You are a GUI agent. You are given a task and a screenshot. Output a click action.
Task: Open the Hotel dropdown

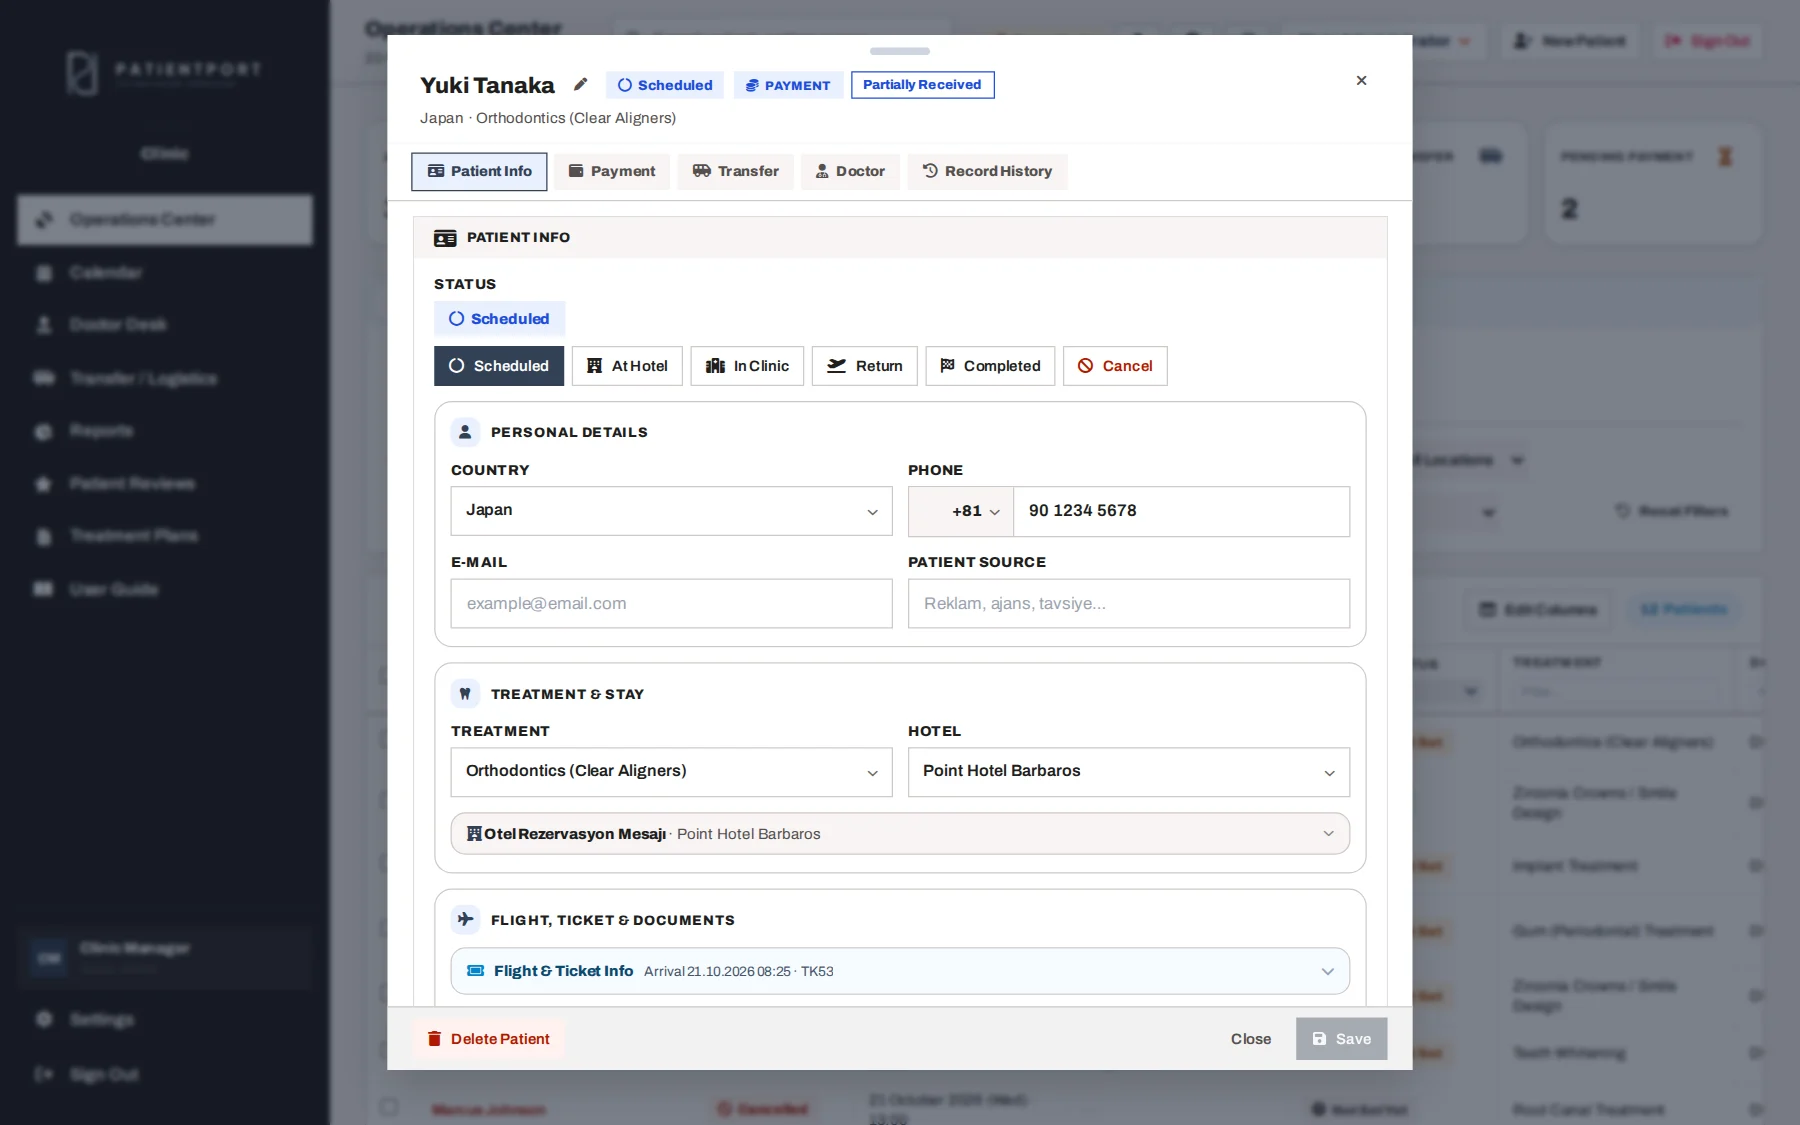click(x=1129, y=772)
